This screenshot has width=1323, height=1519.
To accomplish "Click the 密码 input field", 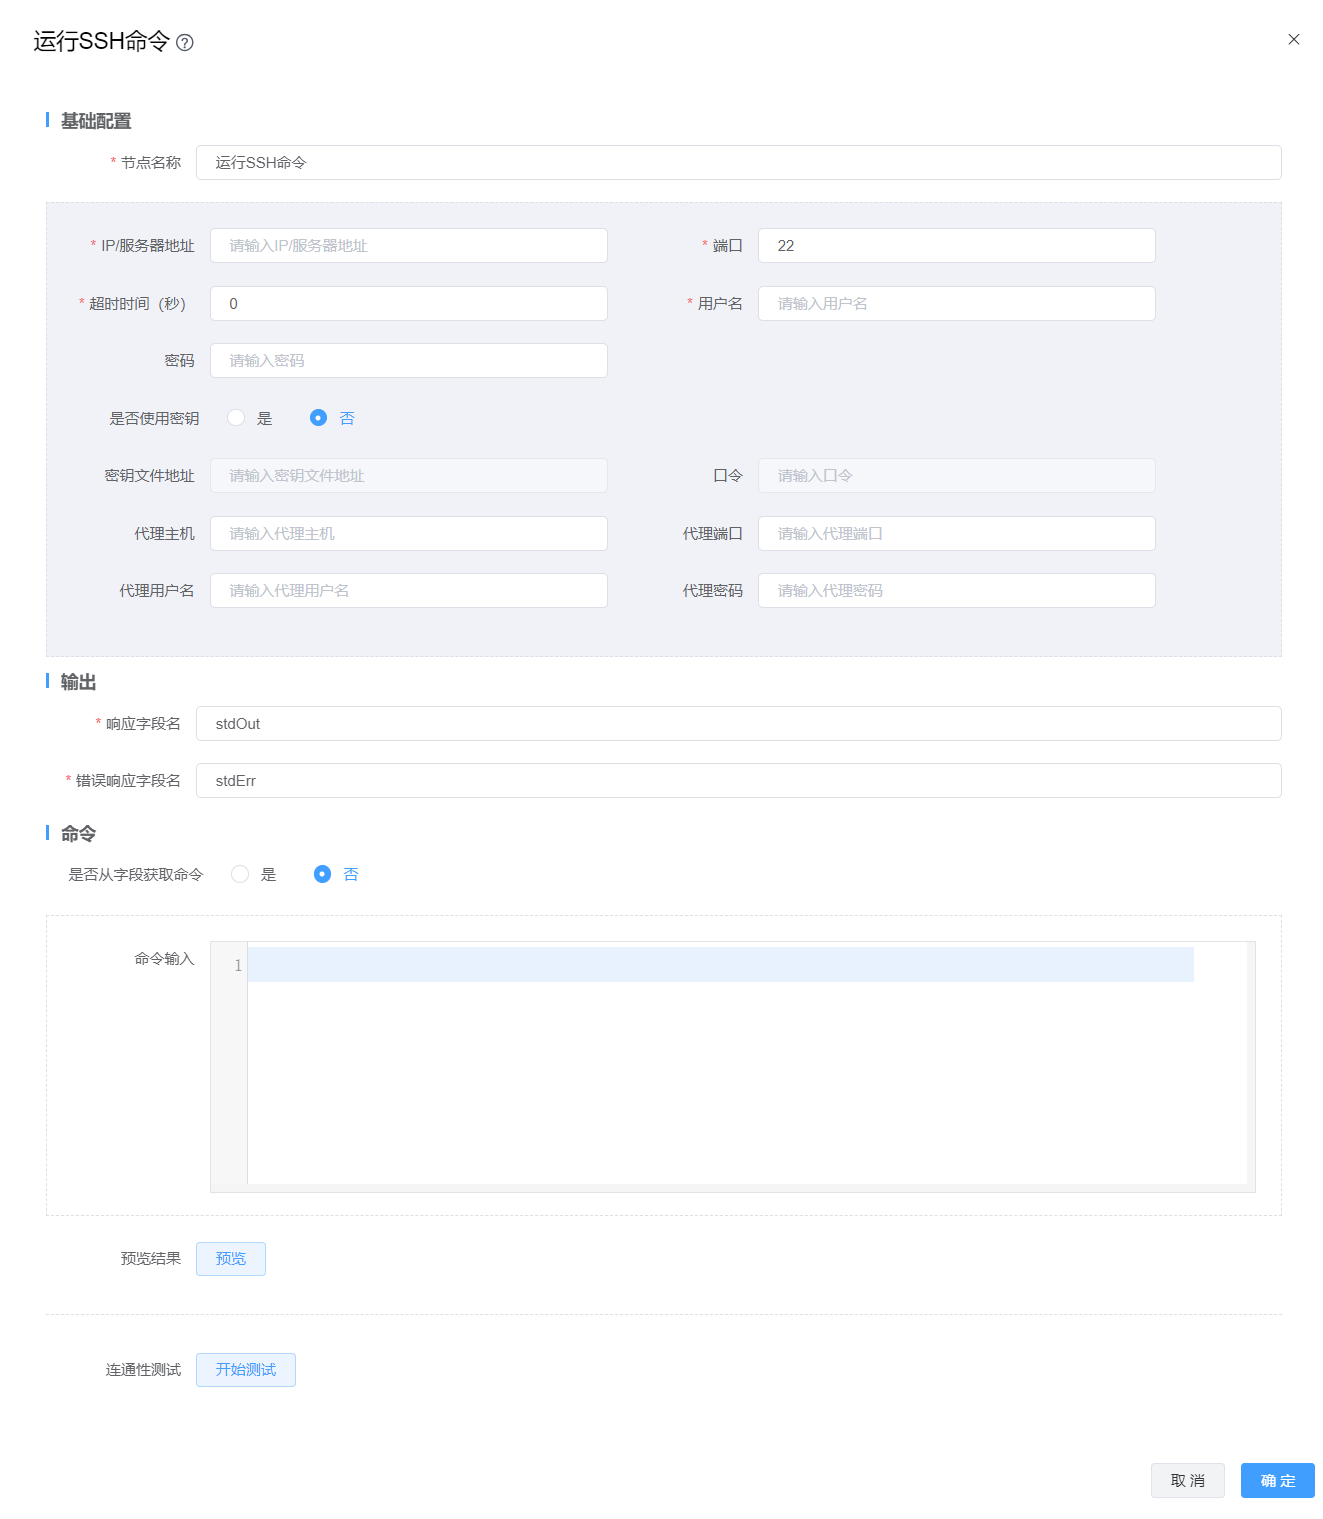I will click(408, 361).
